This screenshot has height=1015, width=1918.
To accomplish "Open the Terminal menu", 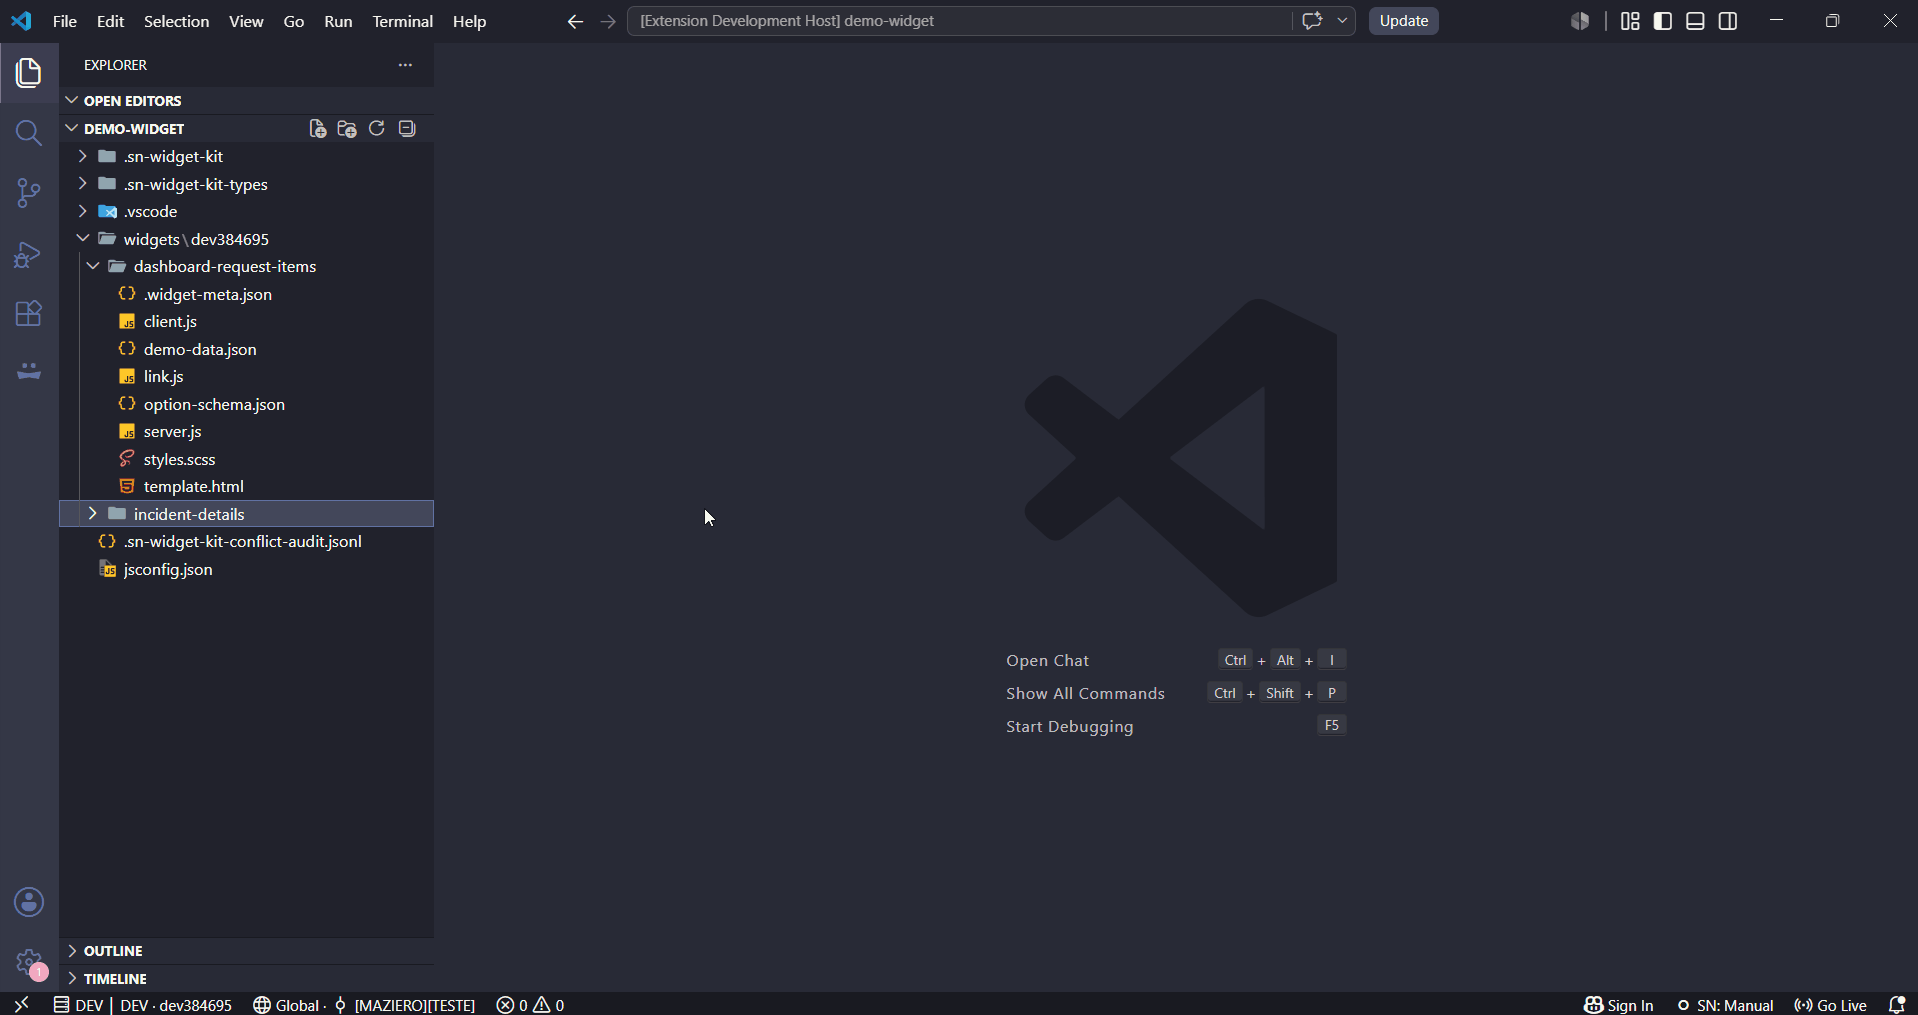I will click(x=402, y=21).
